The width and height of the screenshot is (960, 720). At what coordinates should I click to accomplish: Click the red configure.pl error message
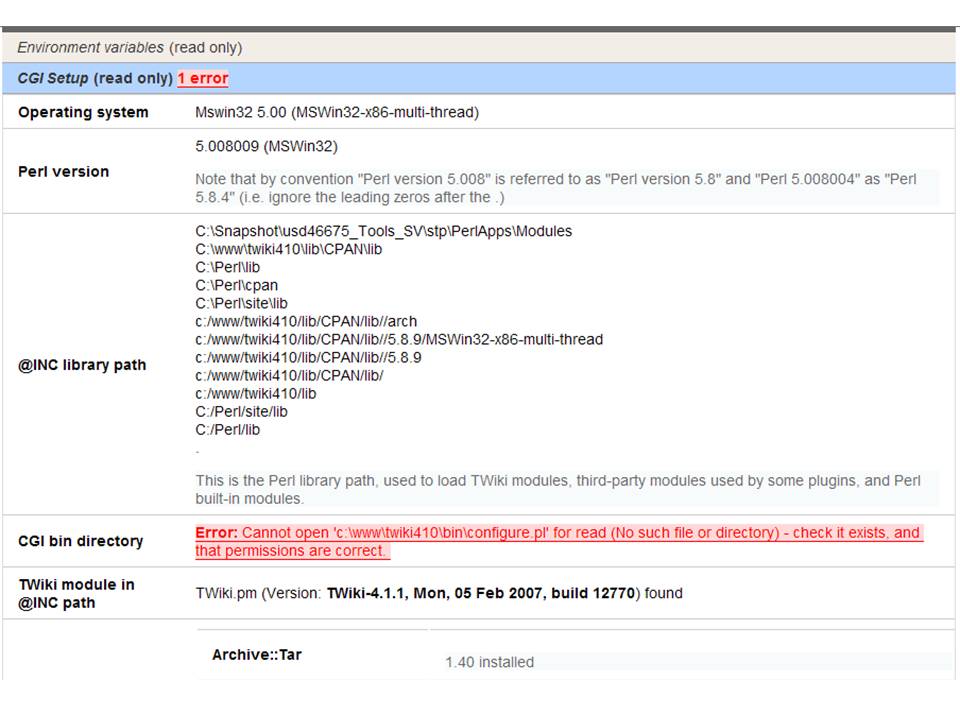pos(557,541)
